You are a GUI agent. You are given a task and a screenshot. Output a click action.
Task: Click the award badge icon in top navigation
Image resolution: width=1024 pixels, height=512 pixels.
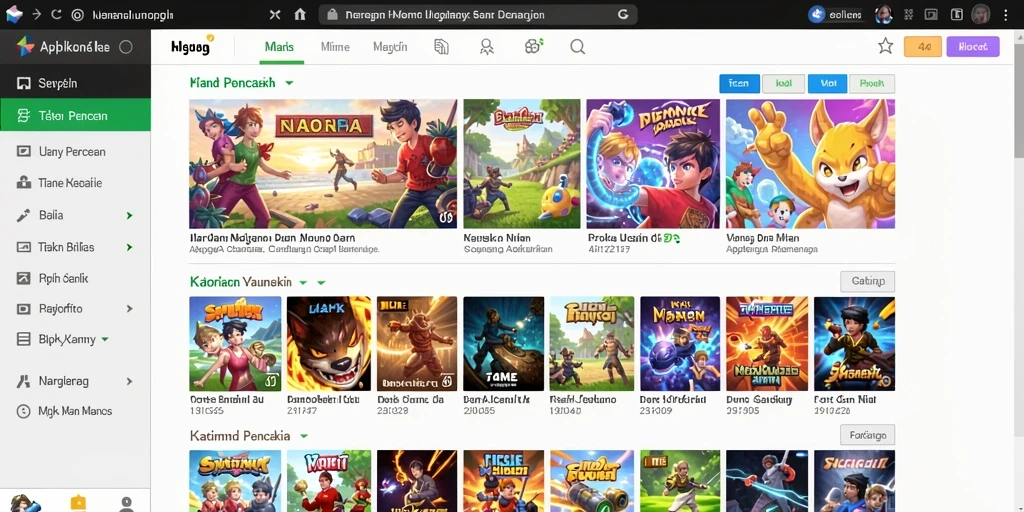487,46
